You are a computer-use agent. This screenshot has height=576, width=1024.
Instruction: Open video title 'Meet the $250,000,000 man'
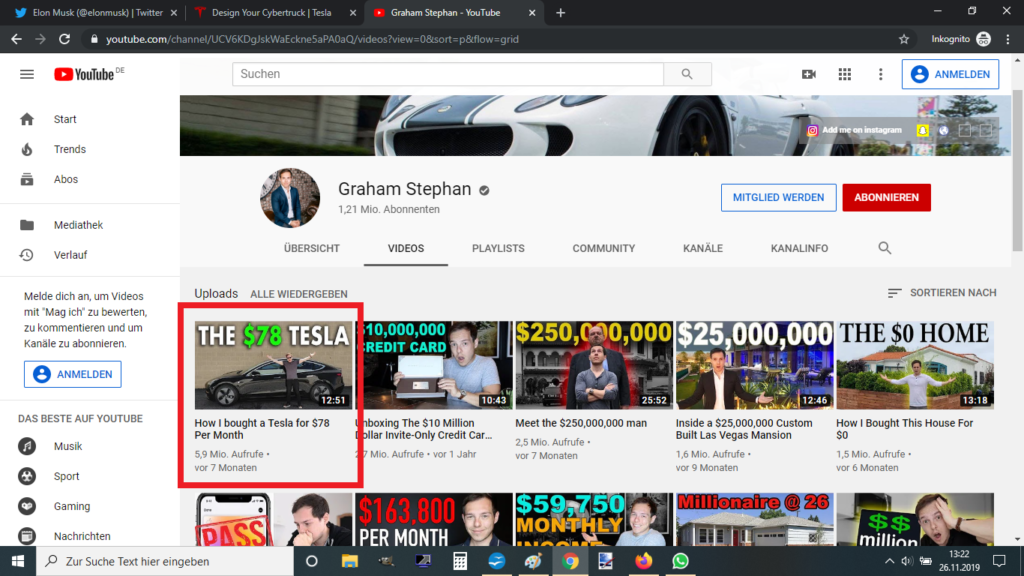pos(581,423)
